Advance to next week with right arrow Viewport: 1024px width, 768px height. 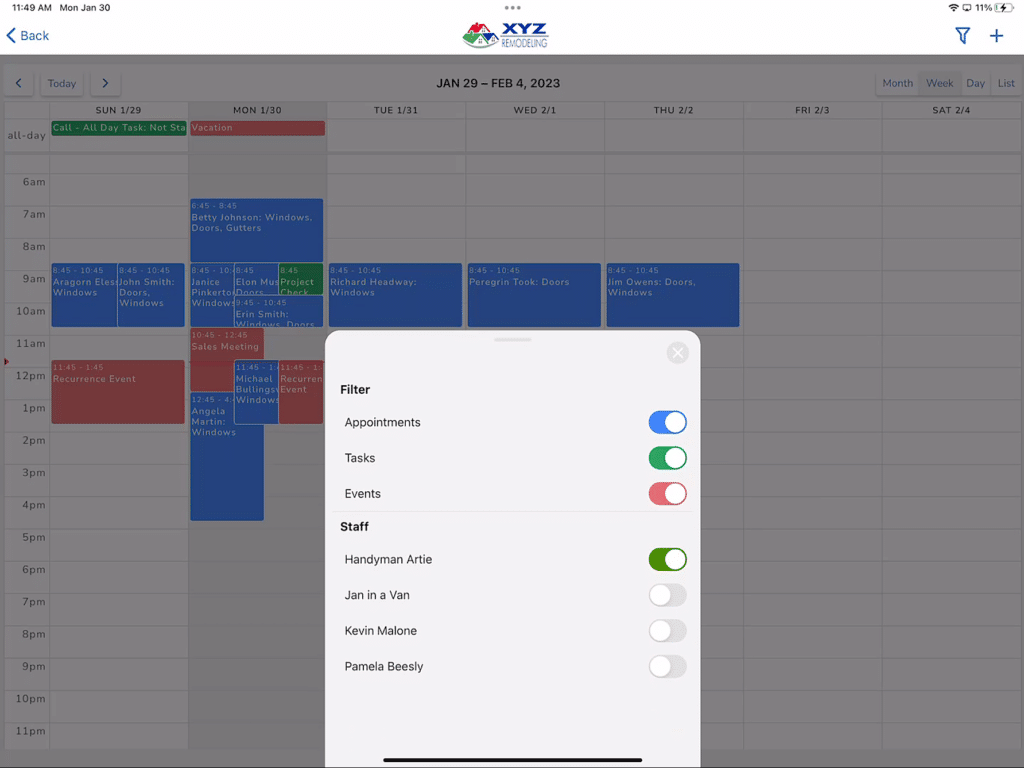[105, 83]
